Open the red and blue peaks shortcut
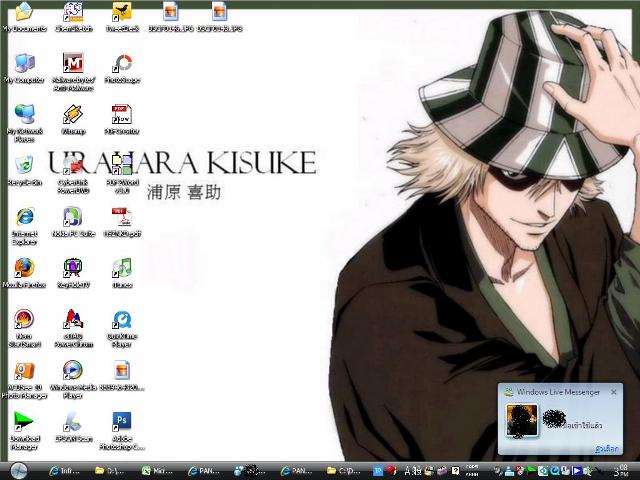The width and height of the screenshot is (640, 480). 73,328
